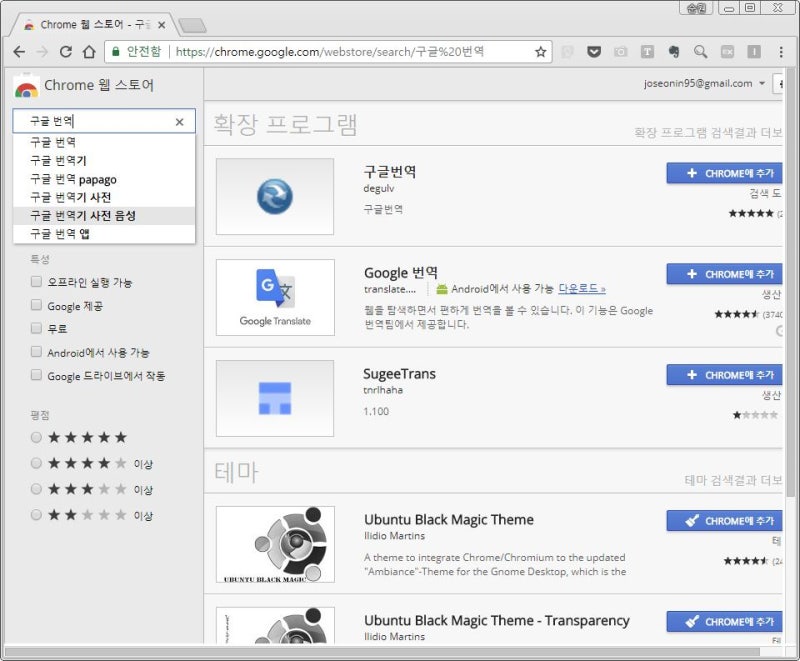Tick Google 드라이브에서 작동 checkbox

point(36,375)
